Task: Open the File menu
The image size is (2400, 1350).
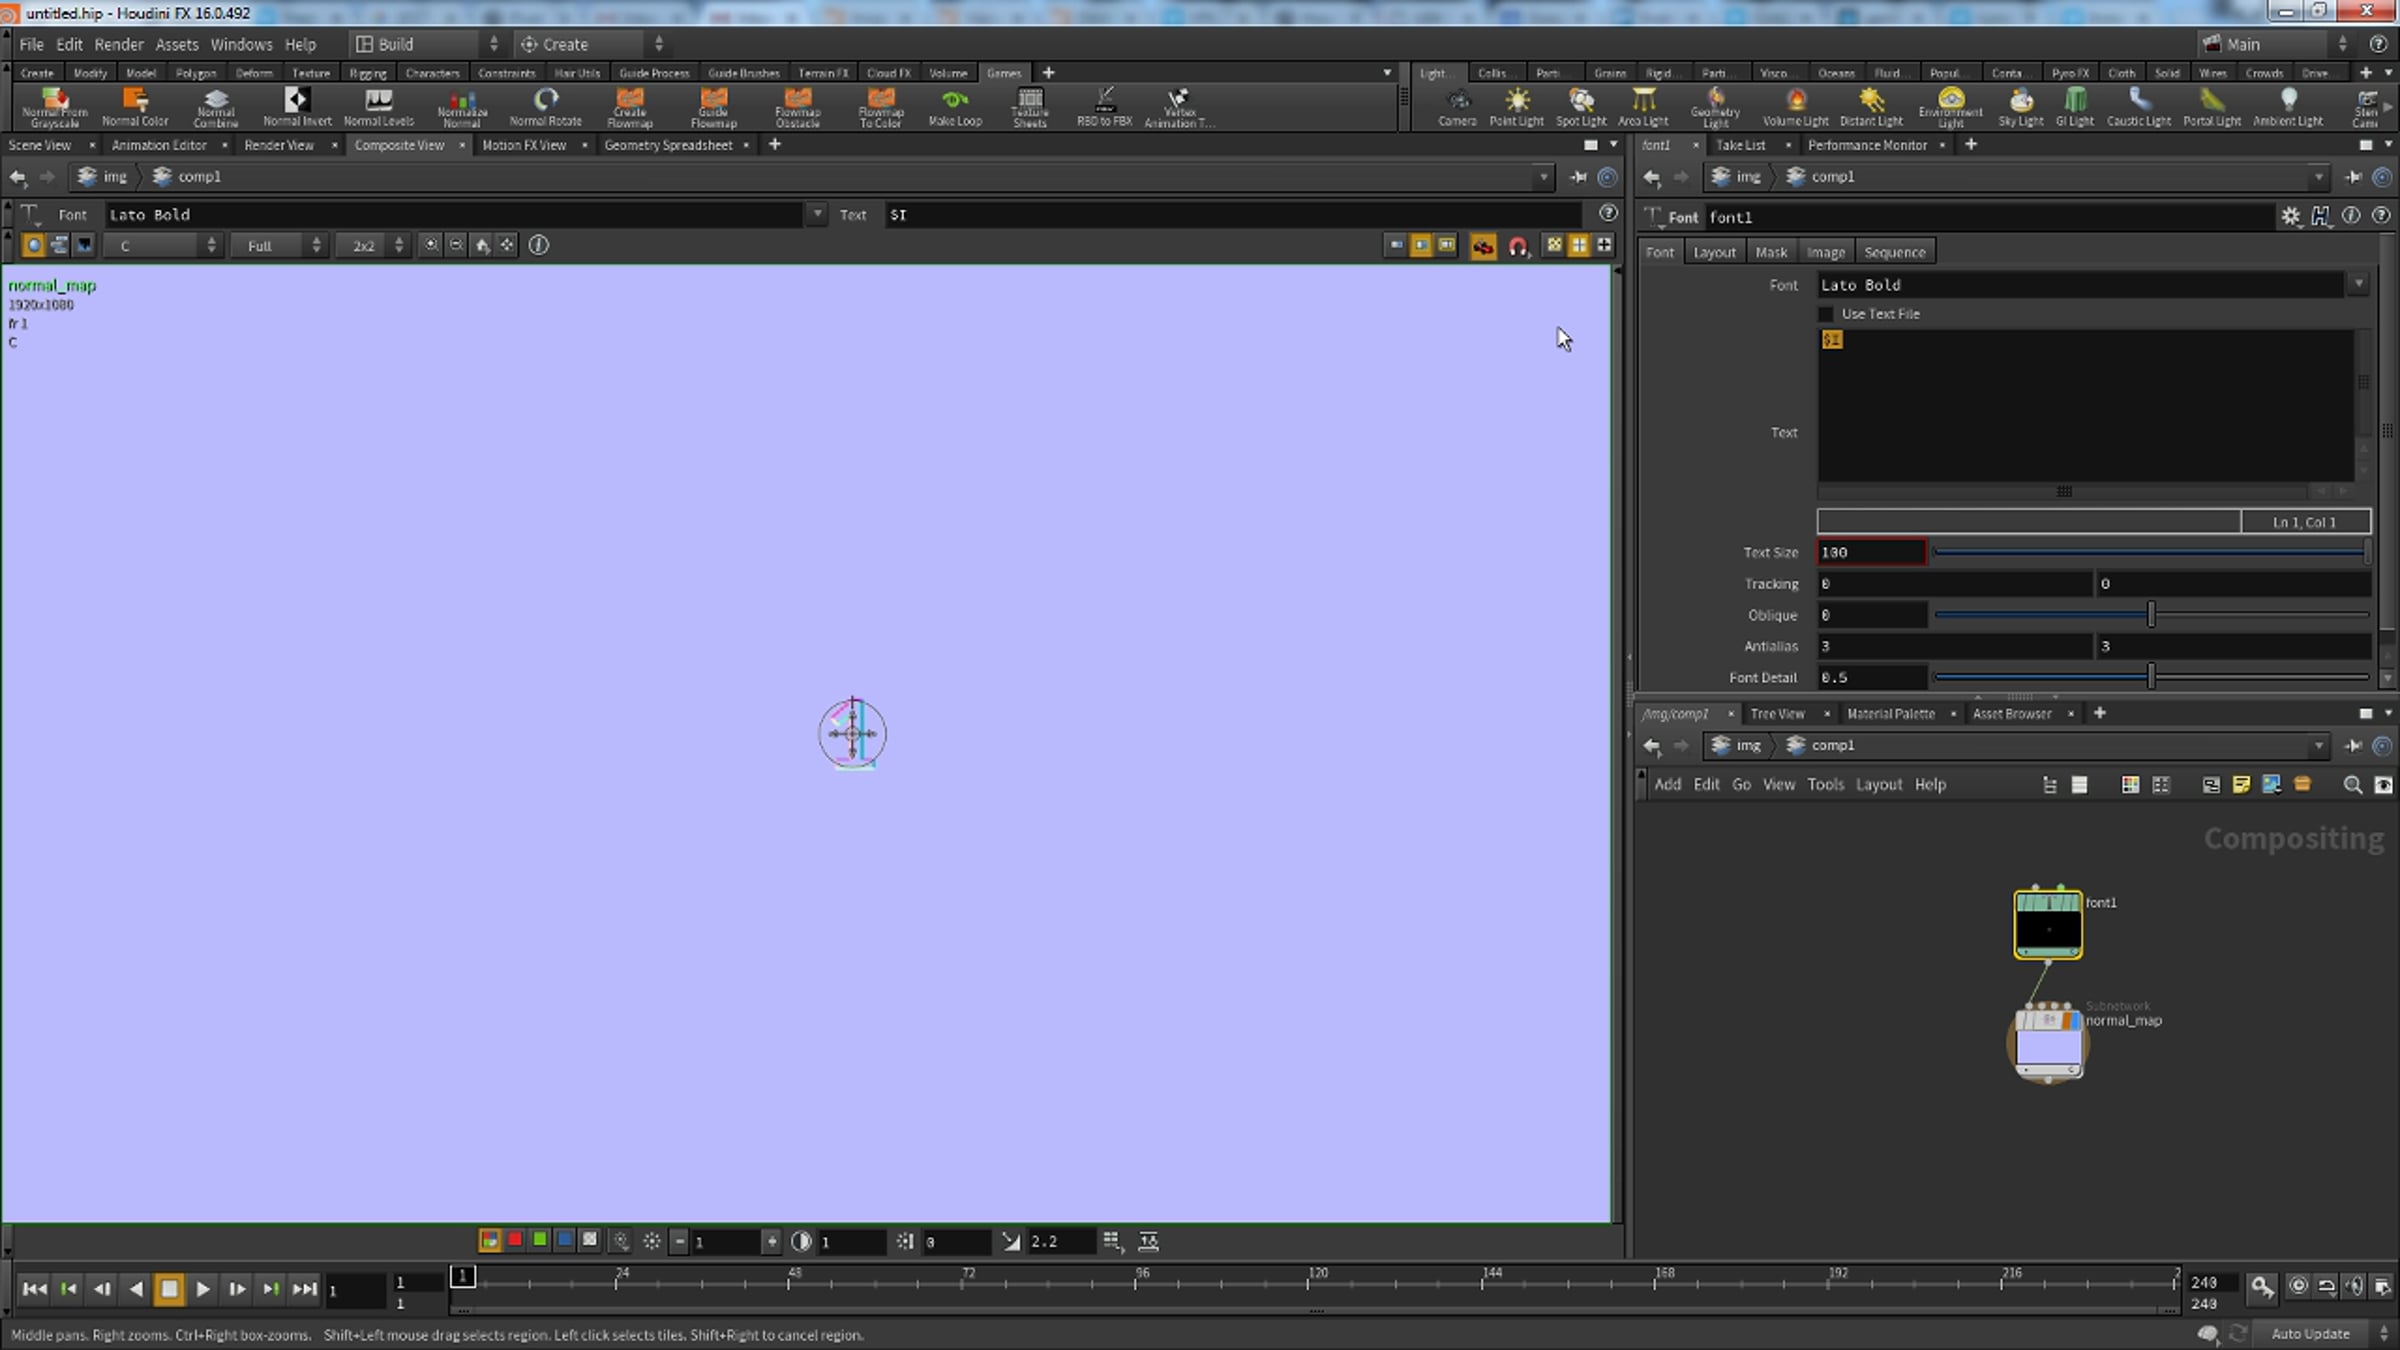Action: pyautogui.click(x=31, y=44)
